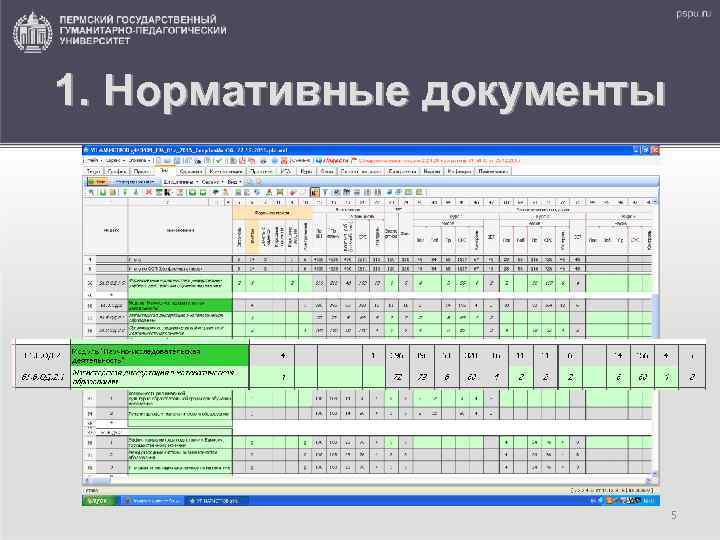Click the horizontal scrollbar right arrow

(649, 480)
